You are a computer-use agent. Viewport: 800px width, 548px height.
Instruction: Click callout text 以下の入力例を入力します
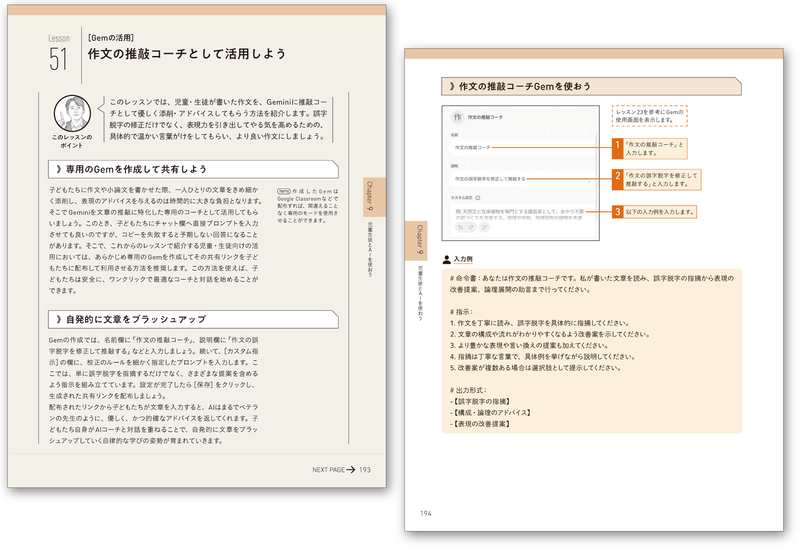point(660,212)
